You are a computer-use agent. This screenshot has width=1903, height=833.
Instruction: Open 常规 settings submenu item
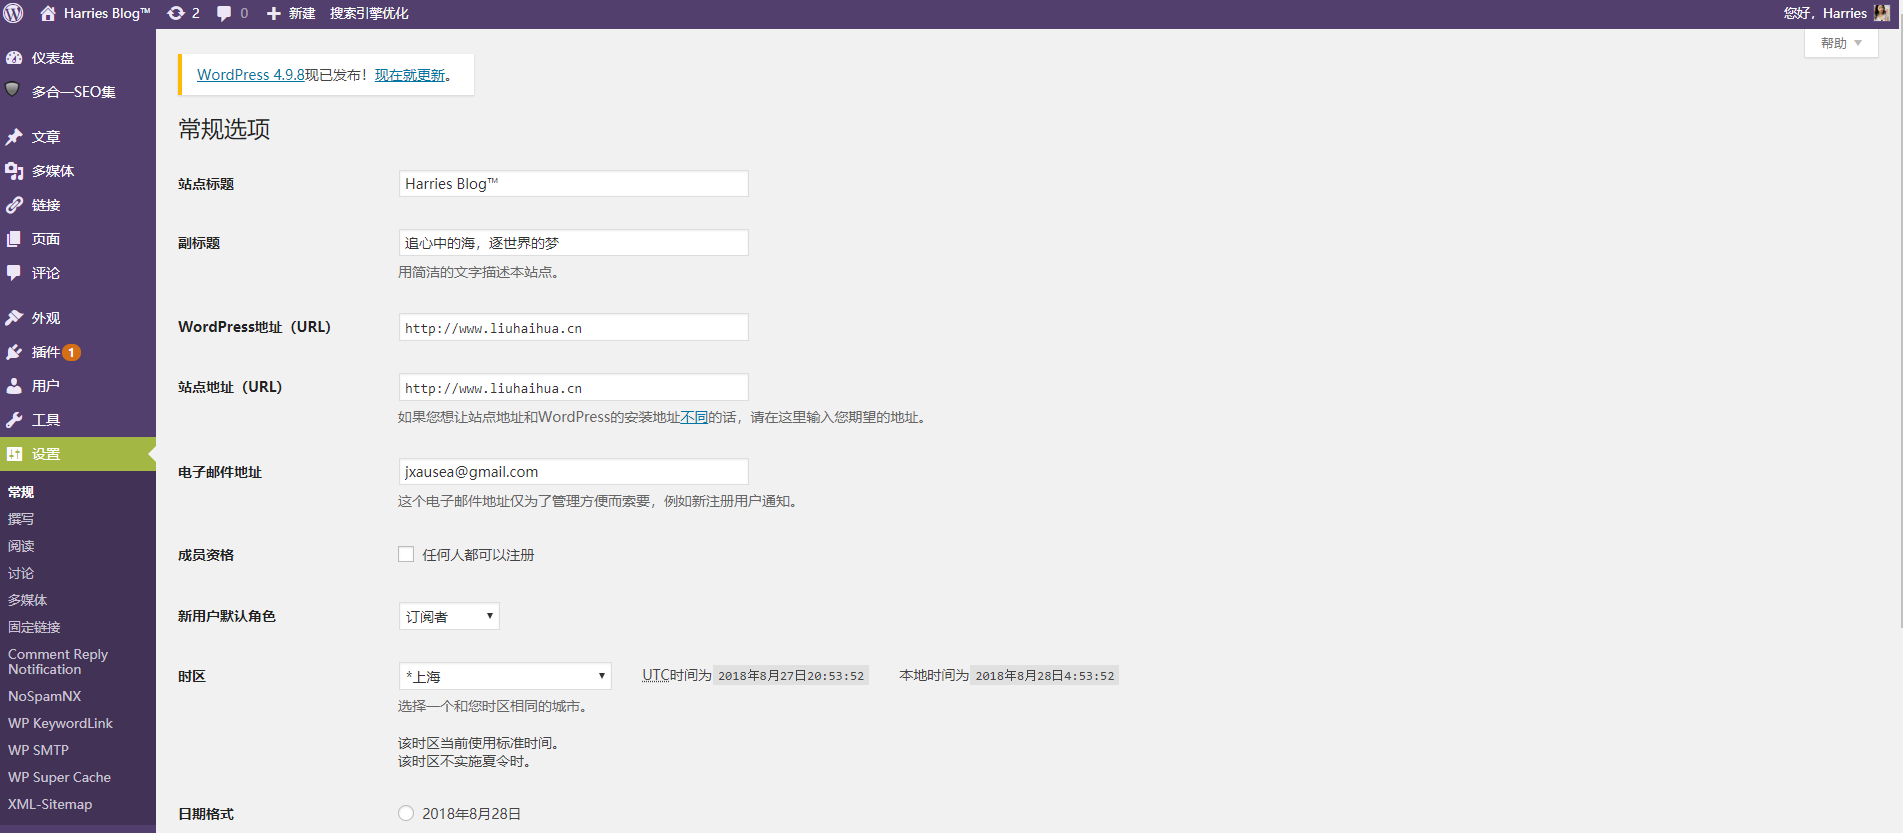pyautogui.click(x=21, y=492)
